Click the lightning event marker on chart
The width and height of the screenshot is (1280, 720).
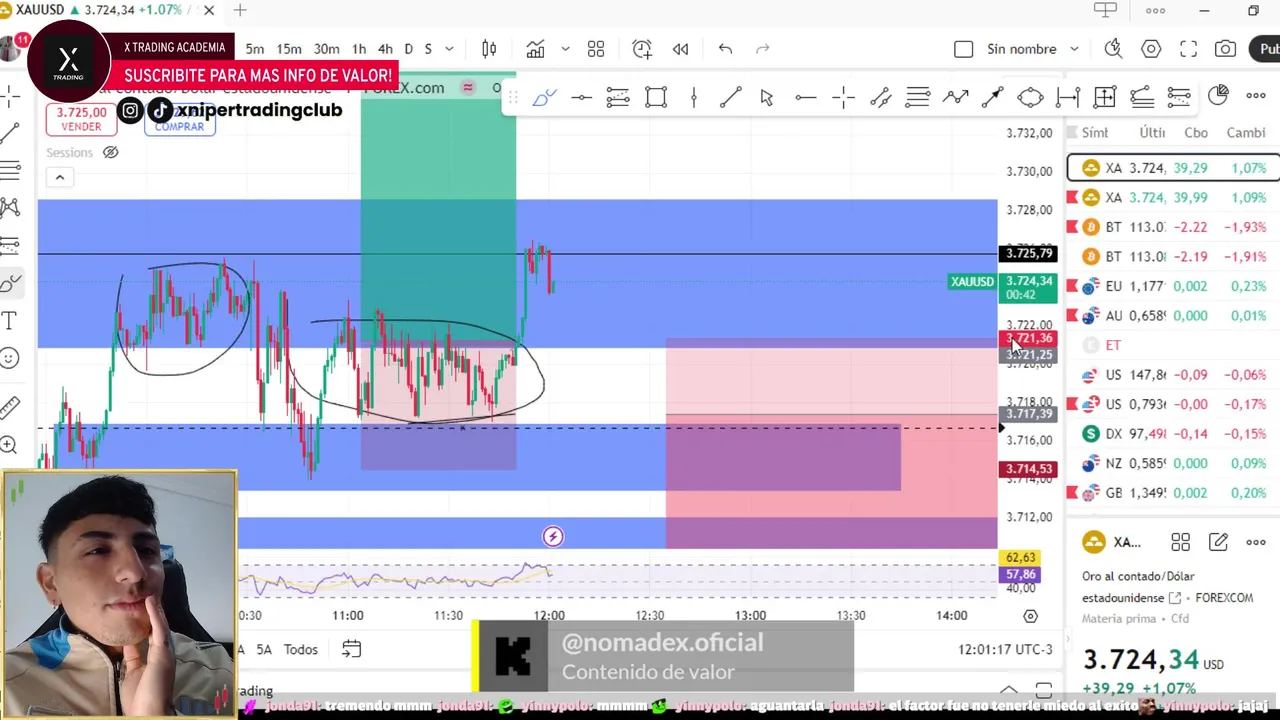(x=553, y=537)
